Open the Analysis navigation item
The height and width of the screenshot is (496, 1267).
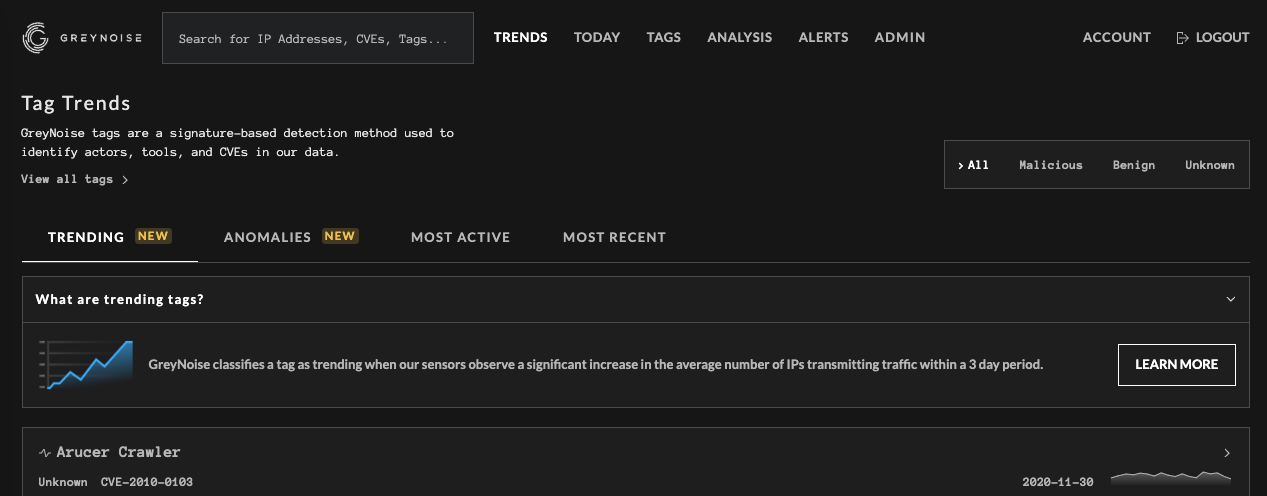point(740,38)
